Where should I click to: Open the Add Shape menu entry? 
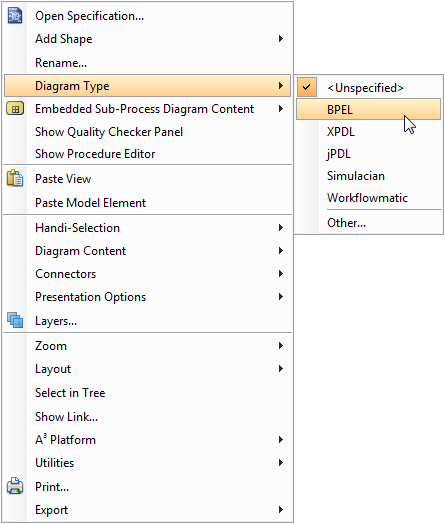click(148, 39)
